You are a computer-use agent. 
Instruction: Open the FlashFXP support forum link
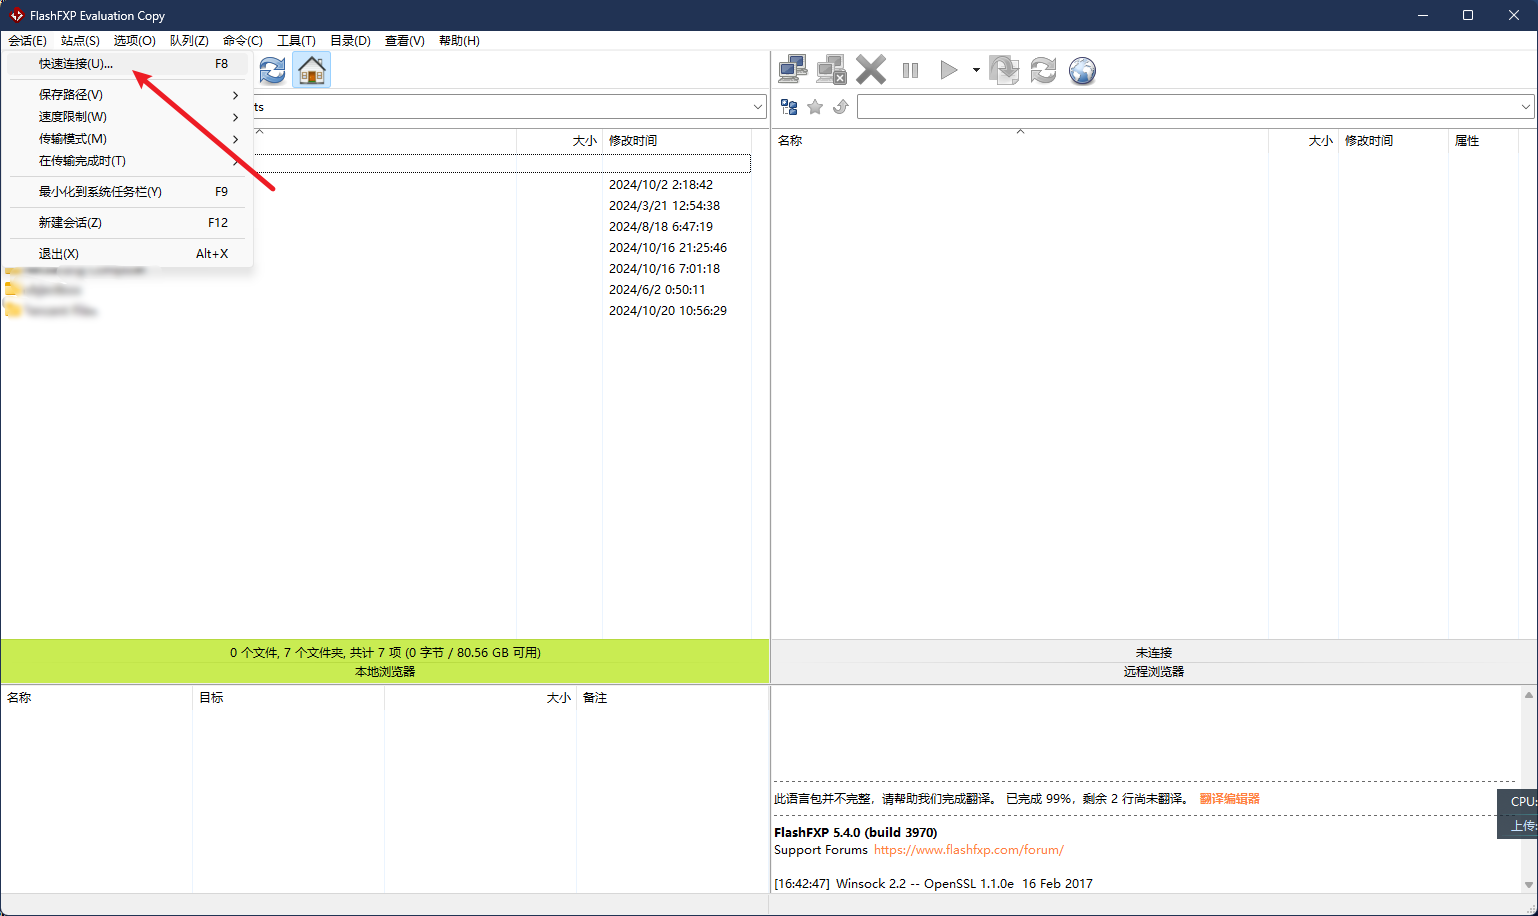point(968,850)
